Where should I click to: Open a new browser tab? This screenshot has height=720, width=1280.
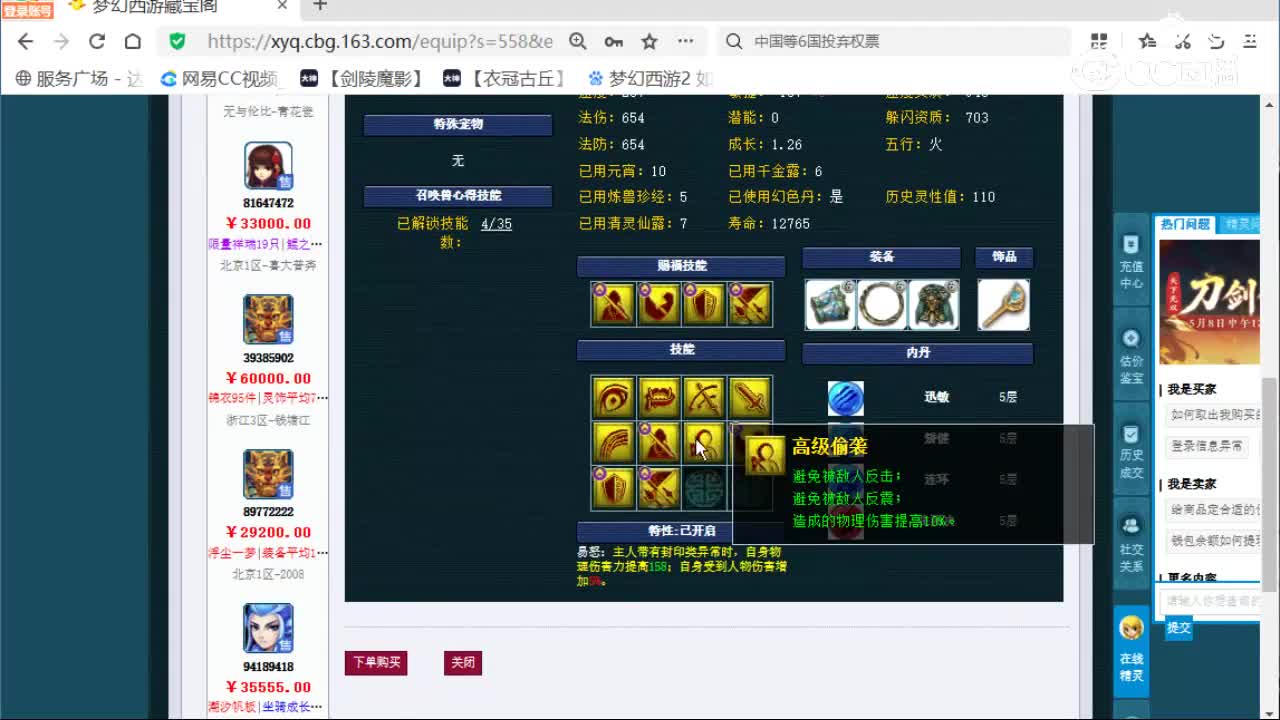(x=320, y=6)
